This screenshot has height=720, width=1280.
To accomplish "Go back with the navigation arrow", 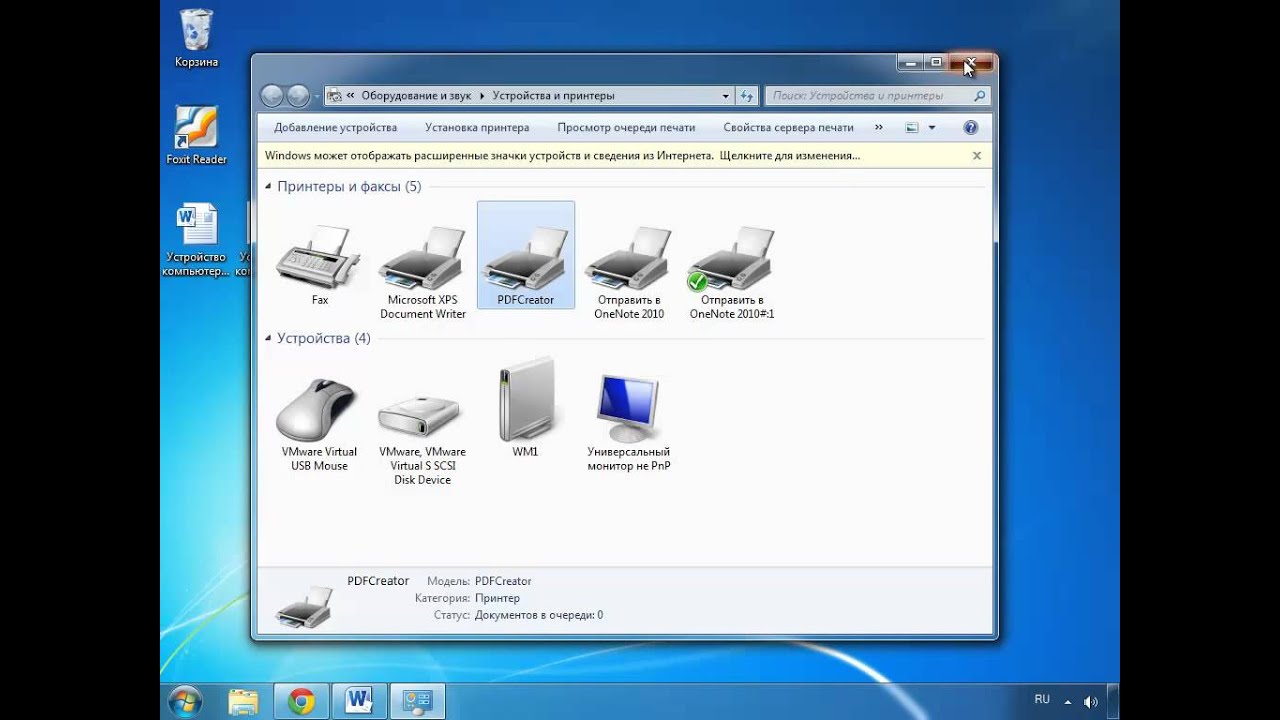I will (x=272, y=96).
